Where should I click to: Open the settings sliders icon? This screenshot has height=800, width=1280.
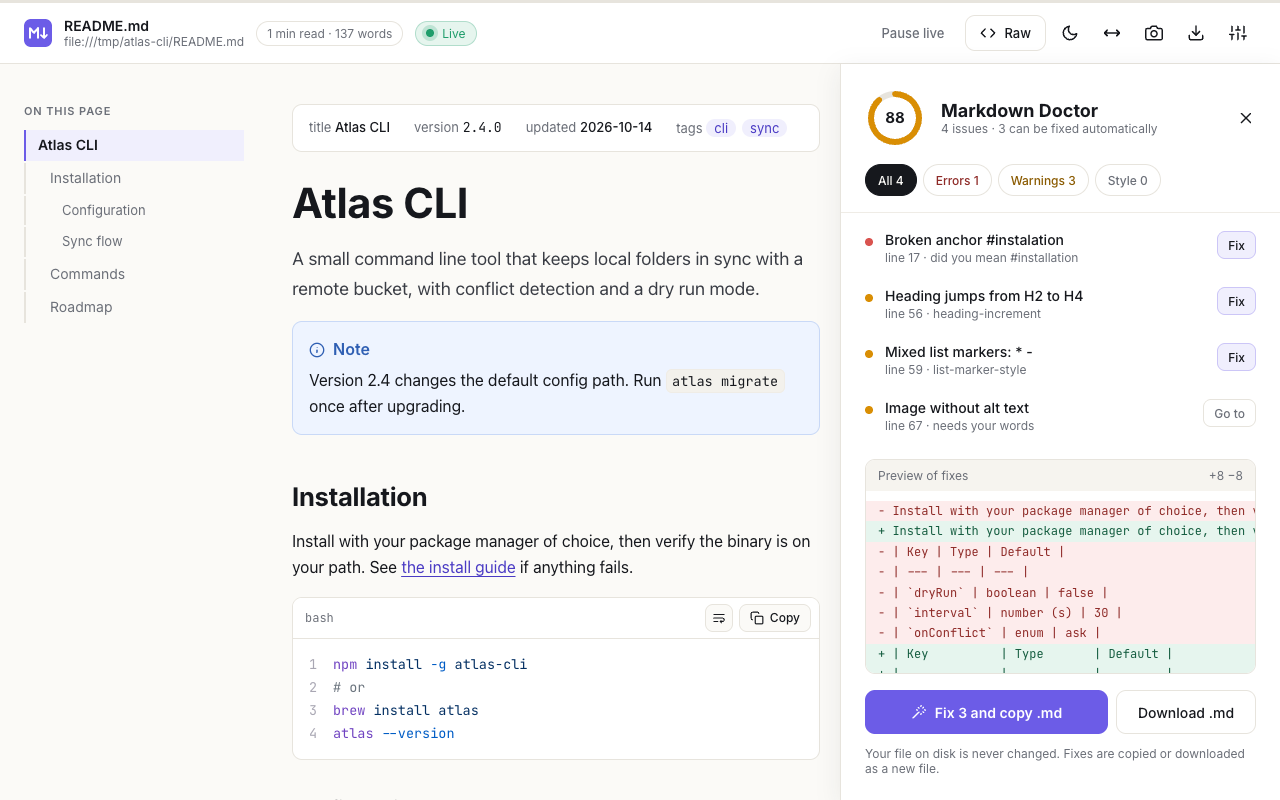(x=1238, y=33)
